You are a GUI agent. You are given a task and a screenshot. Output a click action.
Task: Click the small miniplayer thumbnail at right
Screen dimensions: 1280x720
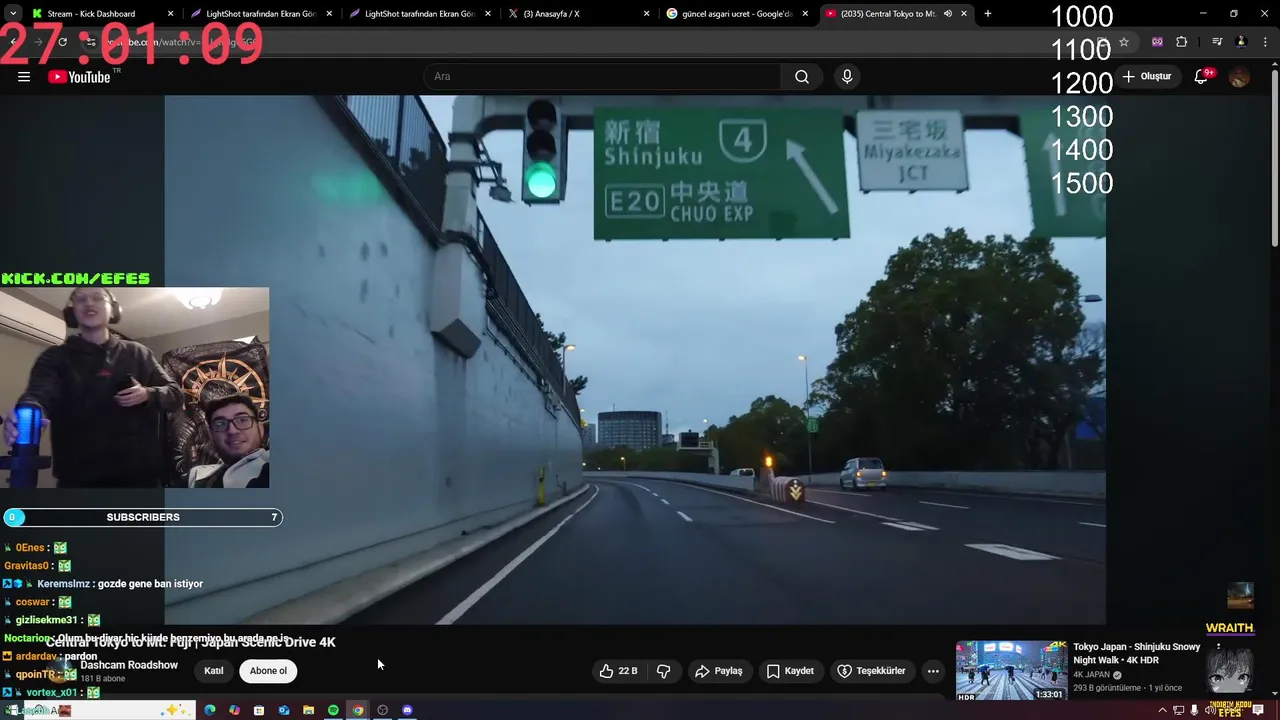pos(1240,595)
